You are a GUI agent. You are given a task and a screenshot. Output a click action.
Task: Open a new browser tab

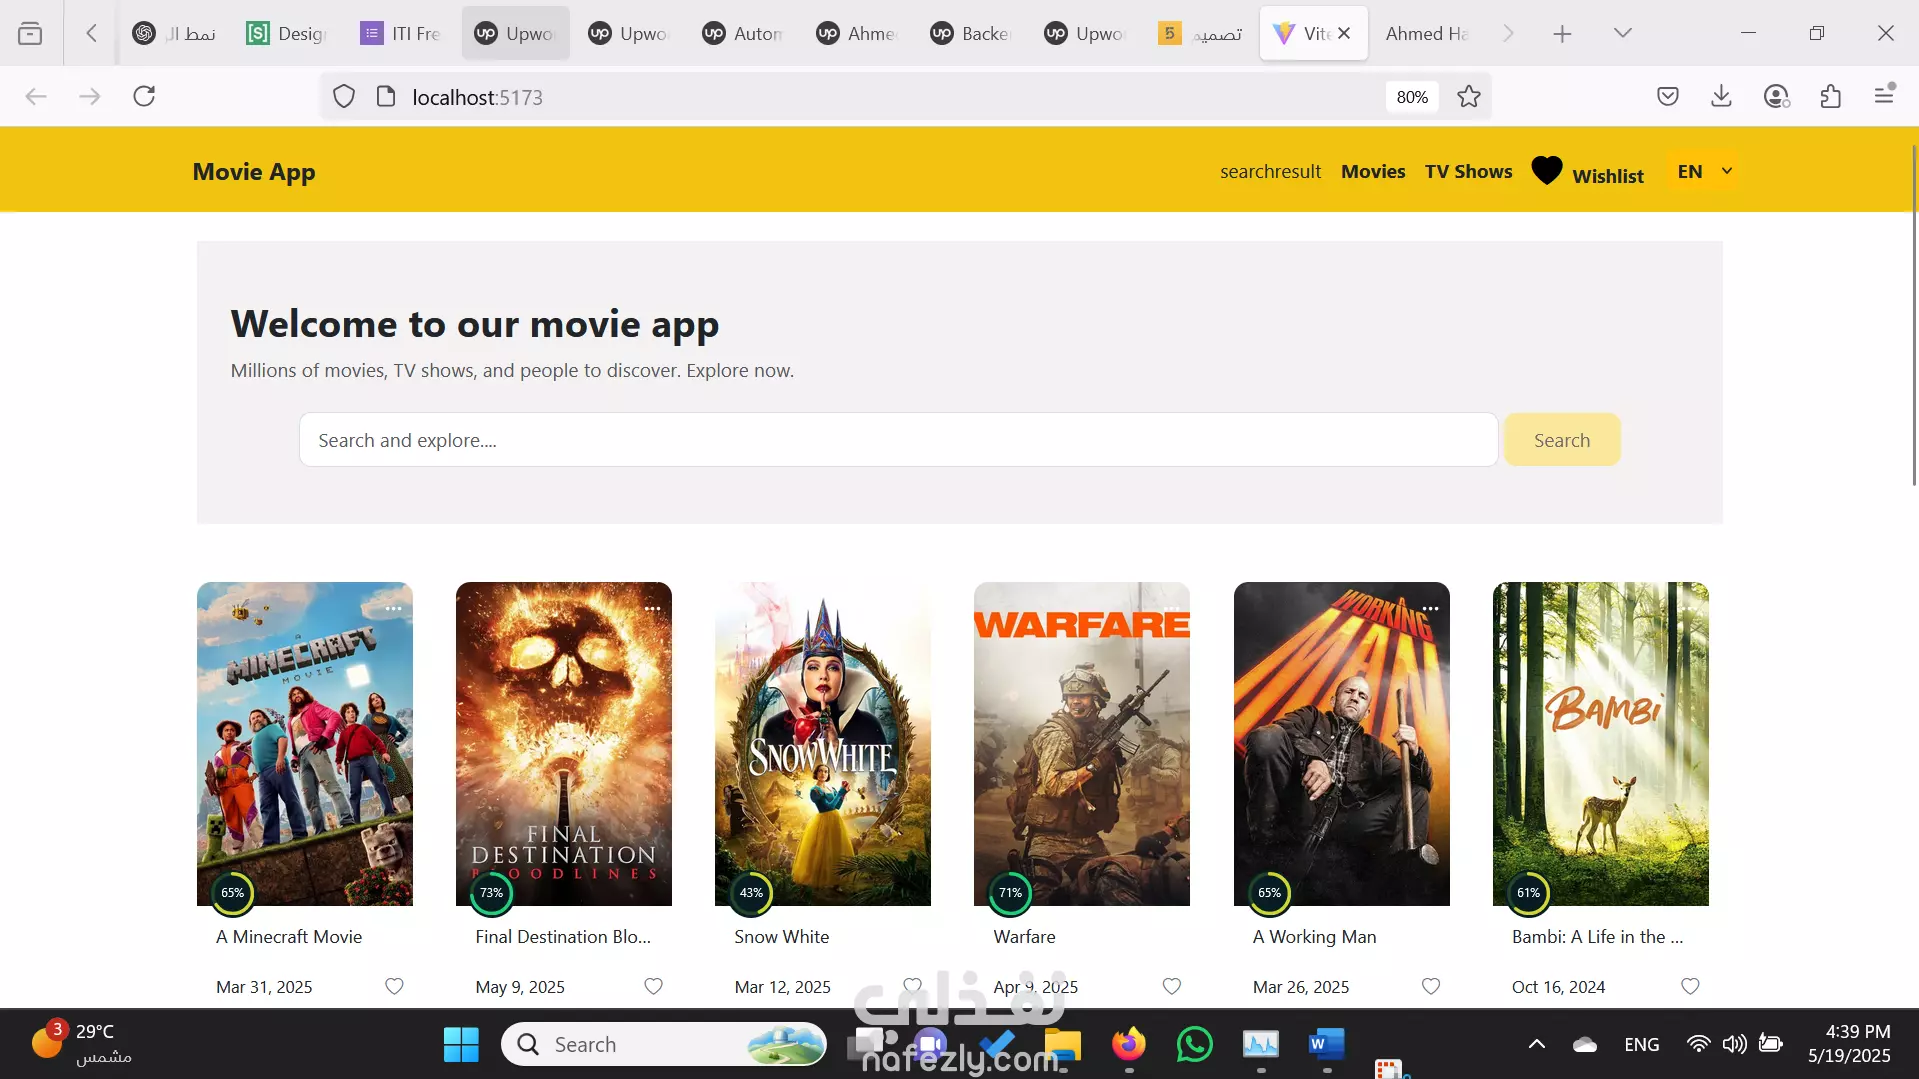tap(1562, 34)
